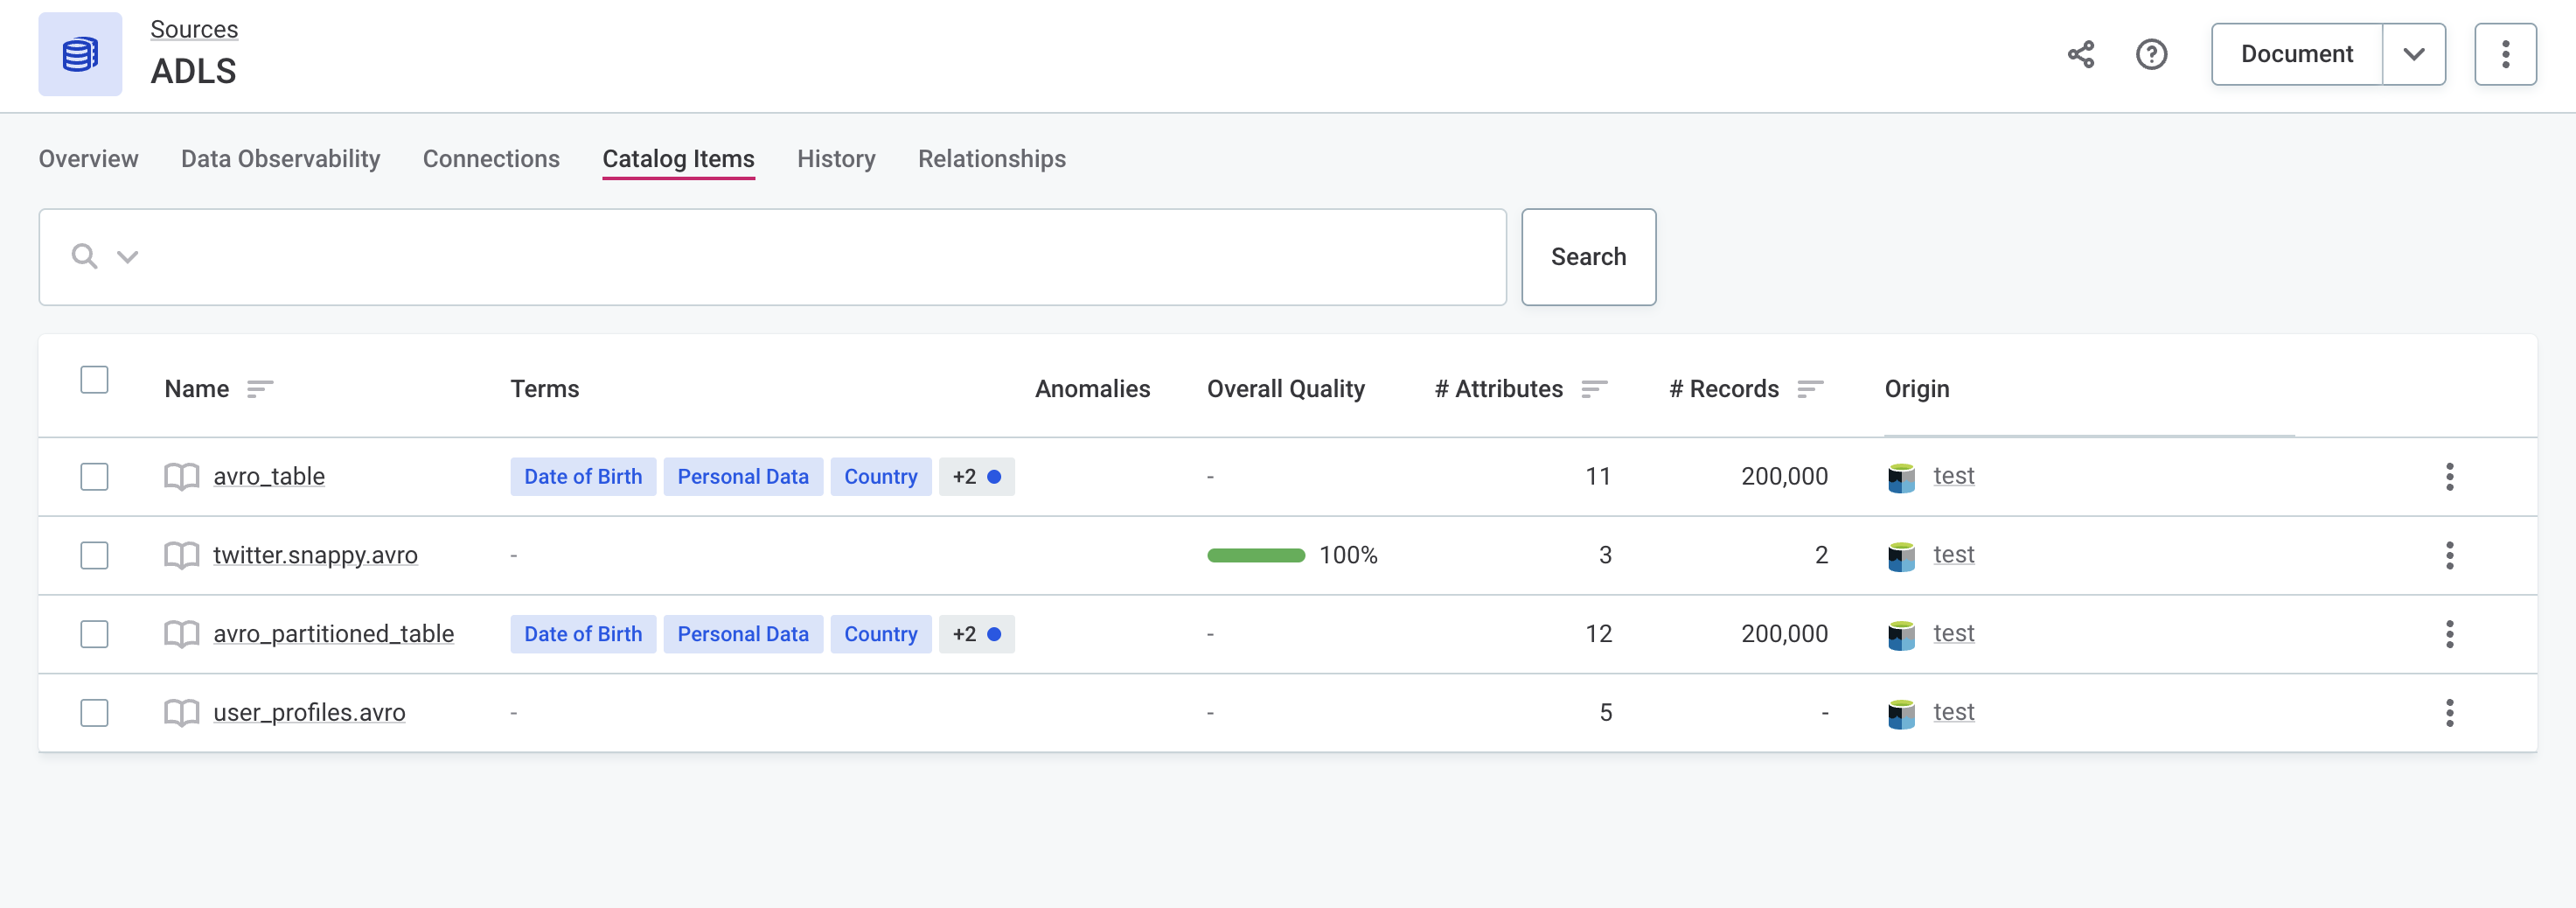
Task: Expand the +2 terms badge on avro_table
Action: pyautogui.click(x=976, y=477)
